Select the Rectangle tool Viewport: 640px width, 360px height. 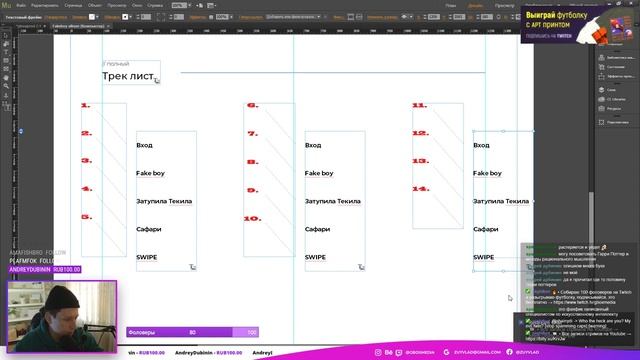(6, 61)
